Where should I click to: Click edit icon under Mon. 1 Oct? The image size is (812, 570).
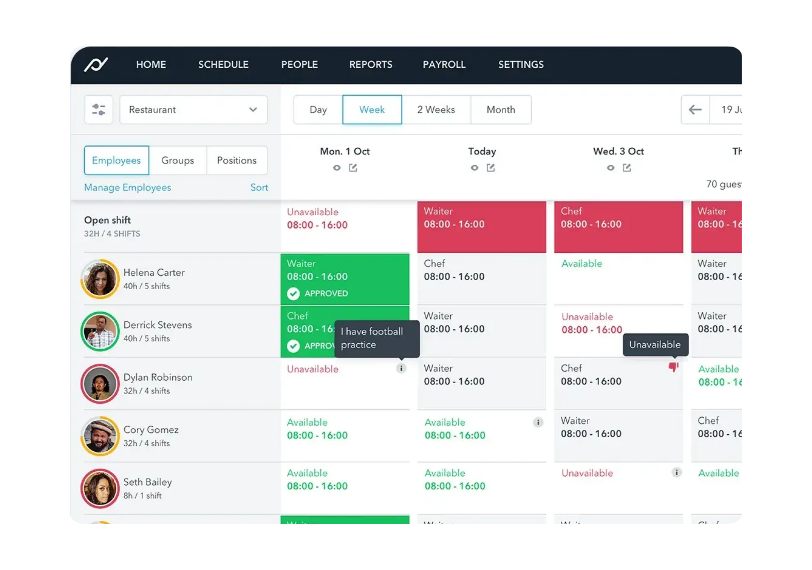353,168
